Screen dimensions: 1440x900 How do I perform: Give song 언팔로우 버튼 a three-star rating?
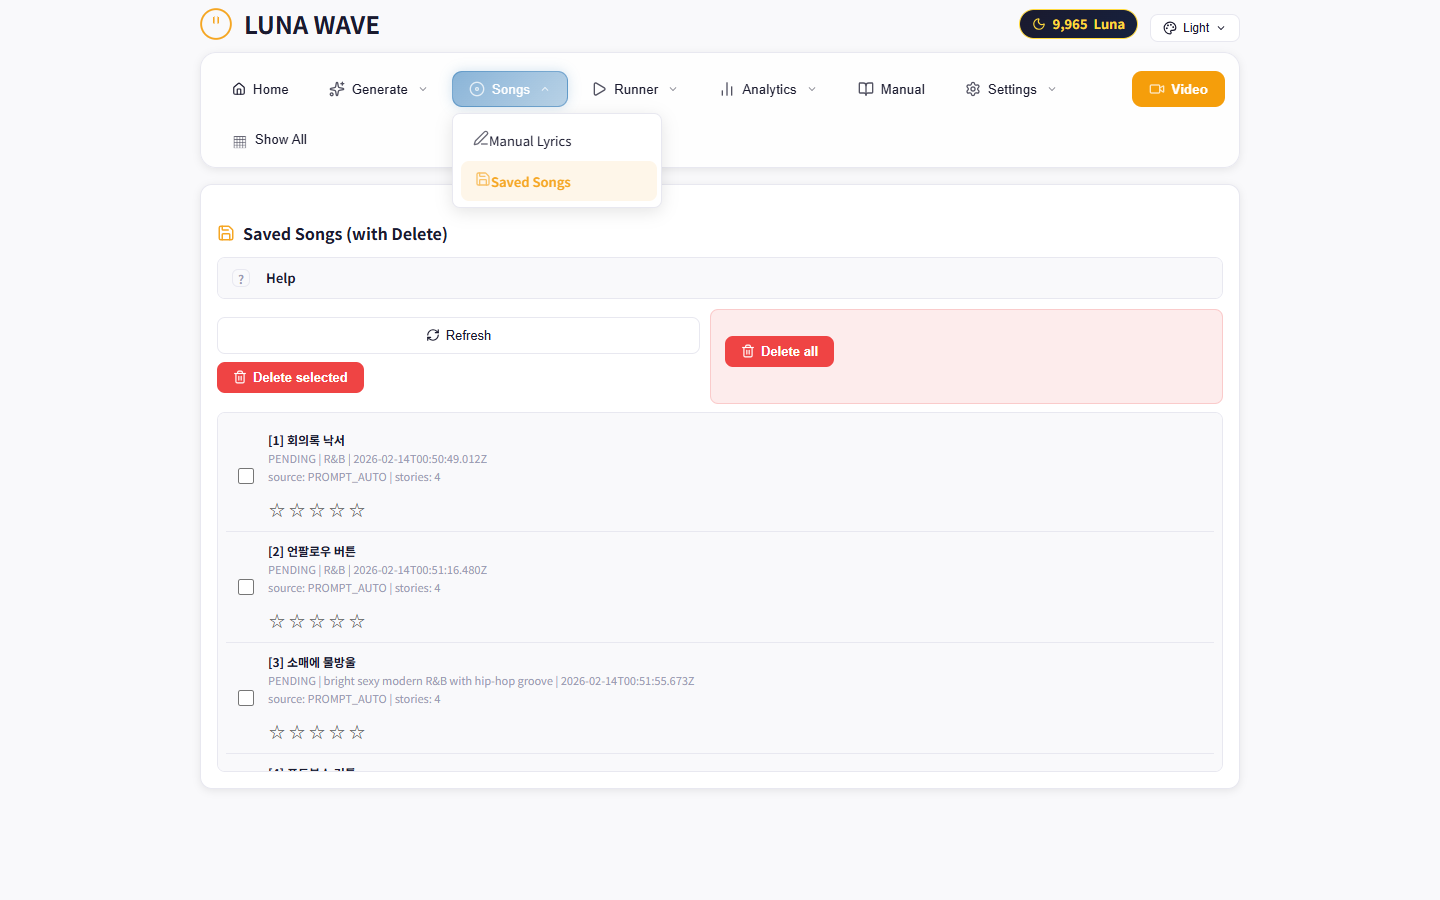[x=317, y=622]
